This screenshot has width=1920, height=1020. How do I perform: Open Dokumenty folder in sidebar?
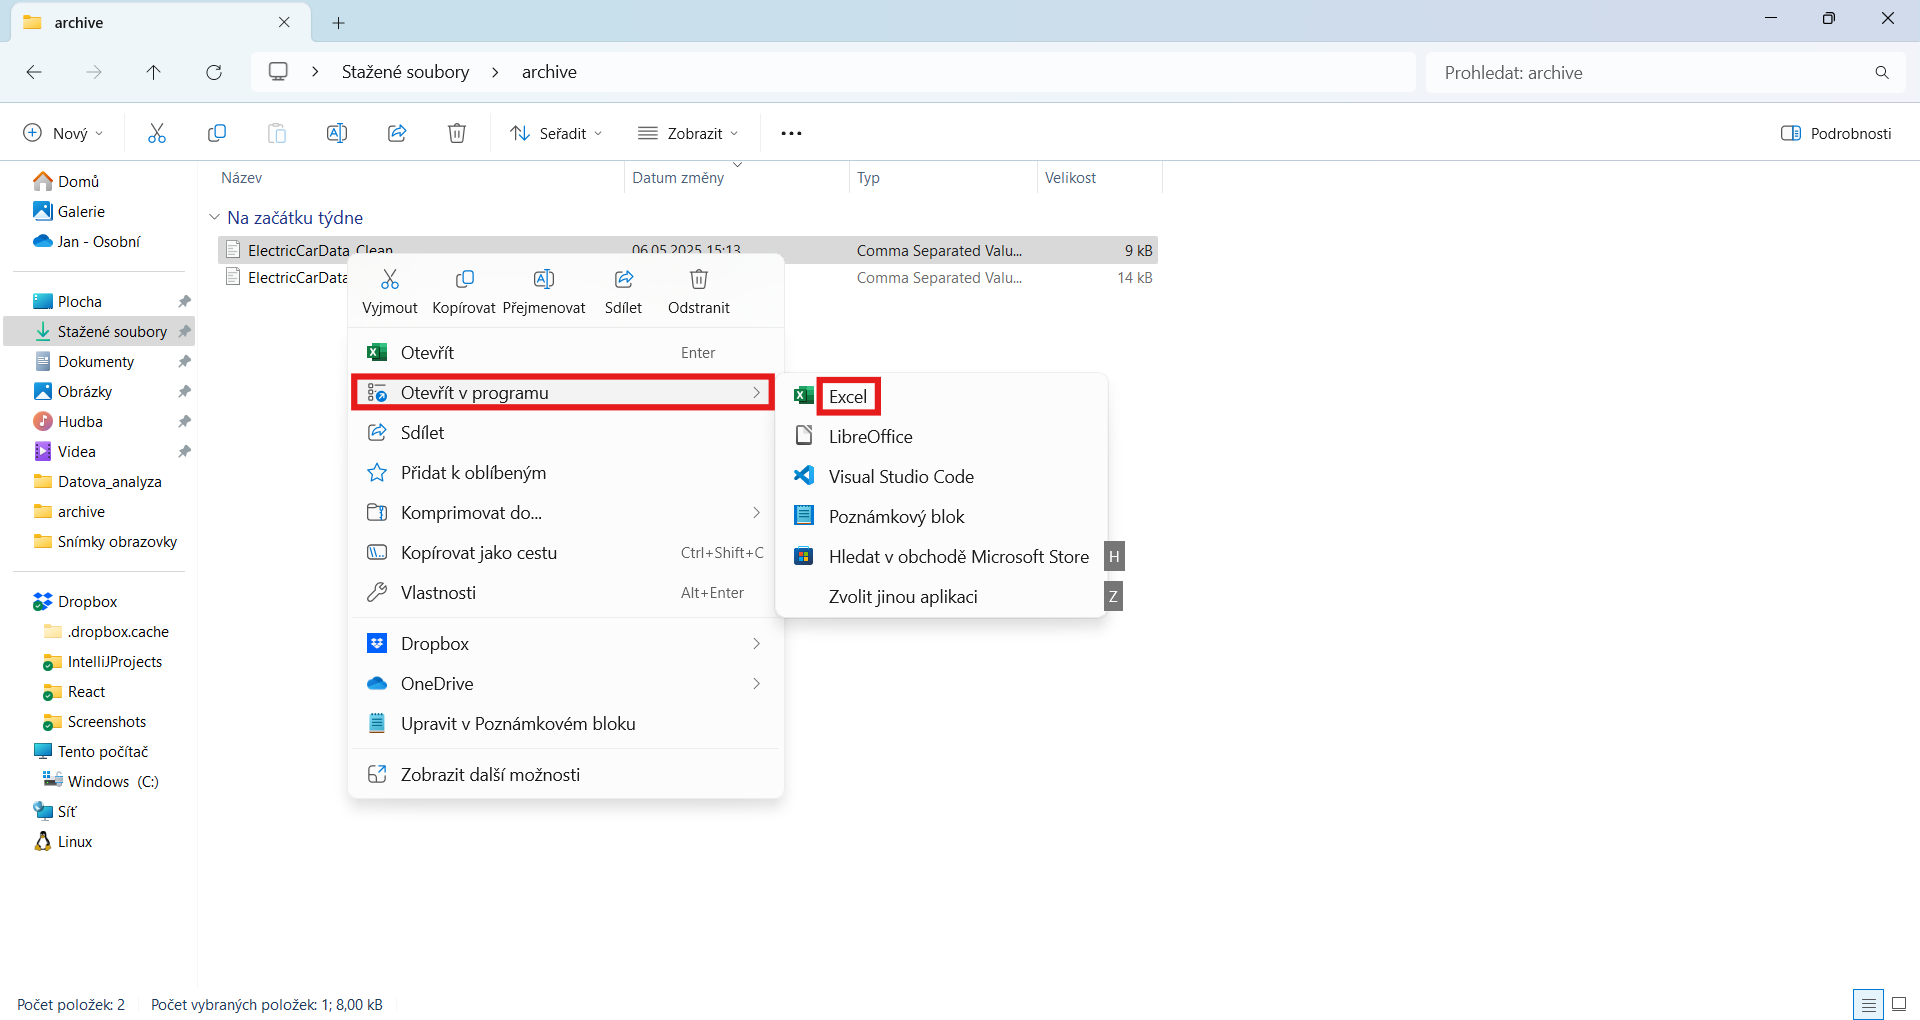[x=95, y=362]
